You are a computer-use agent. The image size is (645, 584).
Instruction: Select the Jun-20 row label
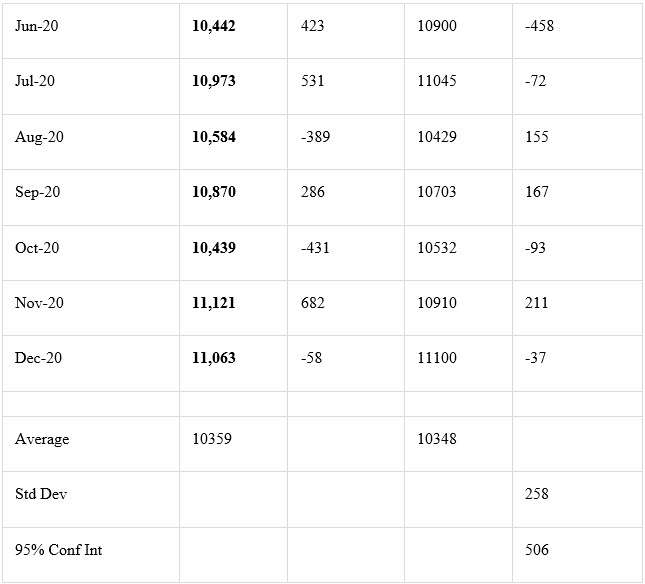[x=37, y=26]
